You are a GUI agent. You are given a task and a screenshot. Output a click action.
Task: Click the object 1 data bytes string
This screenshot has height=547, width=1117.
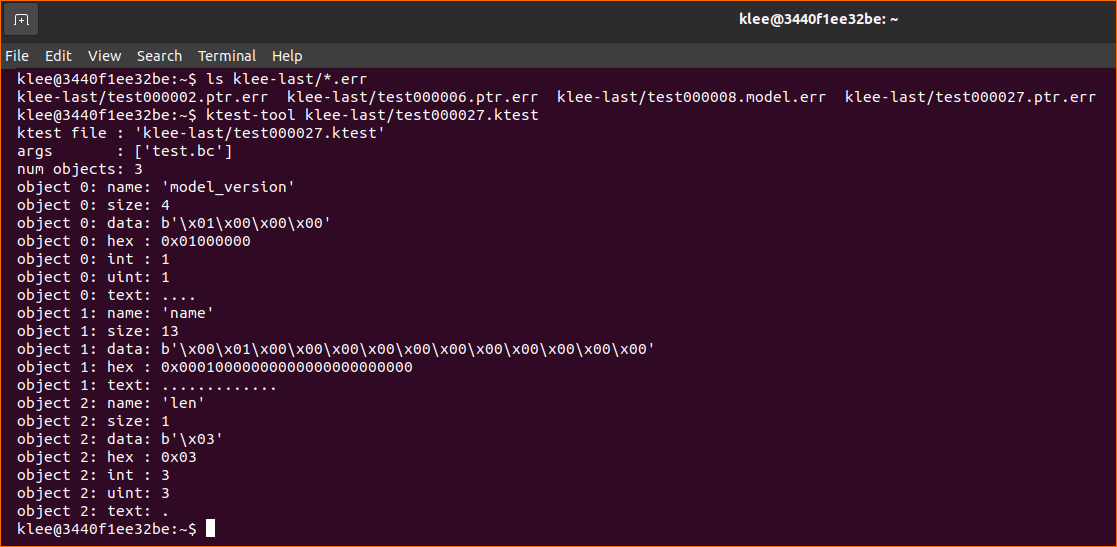click(408, 349)
